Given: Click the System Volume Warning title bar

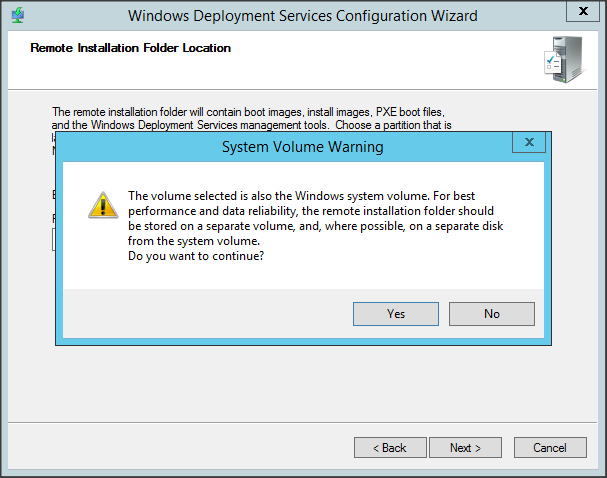Looking at the screenshot, I should click(x=301, y=147).
